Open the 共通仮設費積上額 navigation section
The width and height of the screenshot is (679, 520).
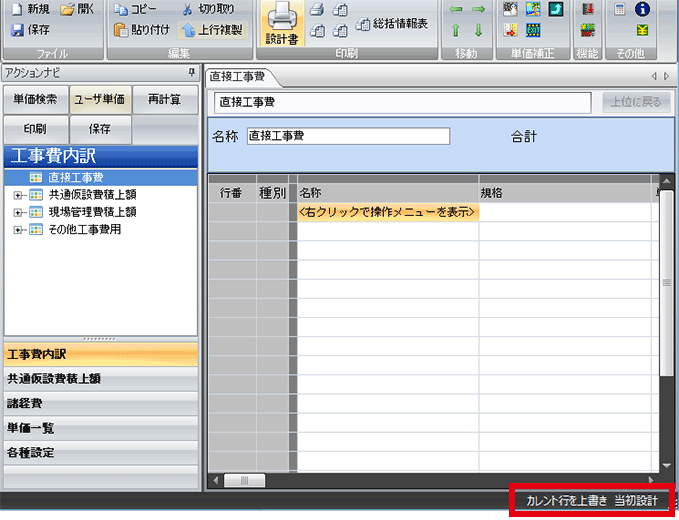(x=100, y=379)
